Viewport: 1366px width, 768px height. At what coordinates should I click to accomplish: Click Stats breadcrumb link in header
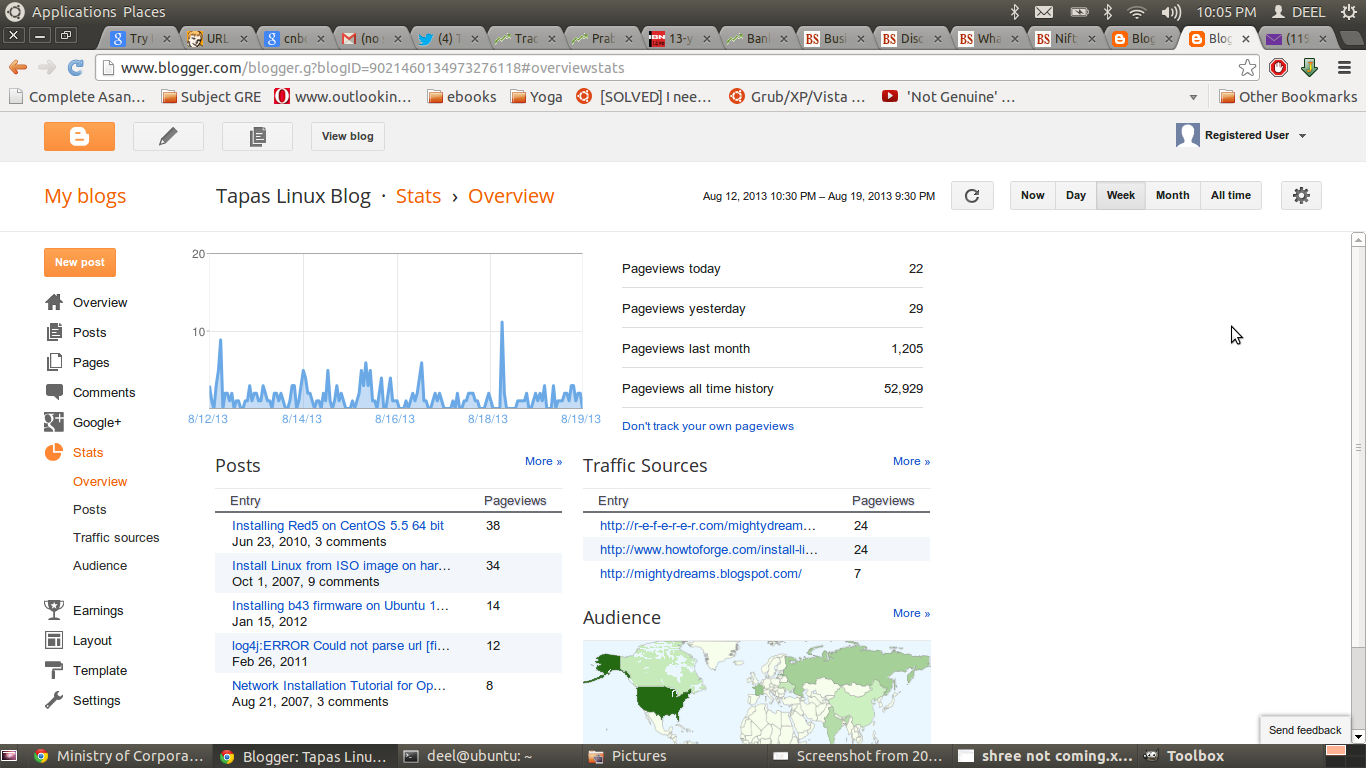click(x=418, y=196)
